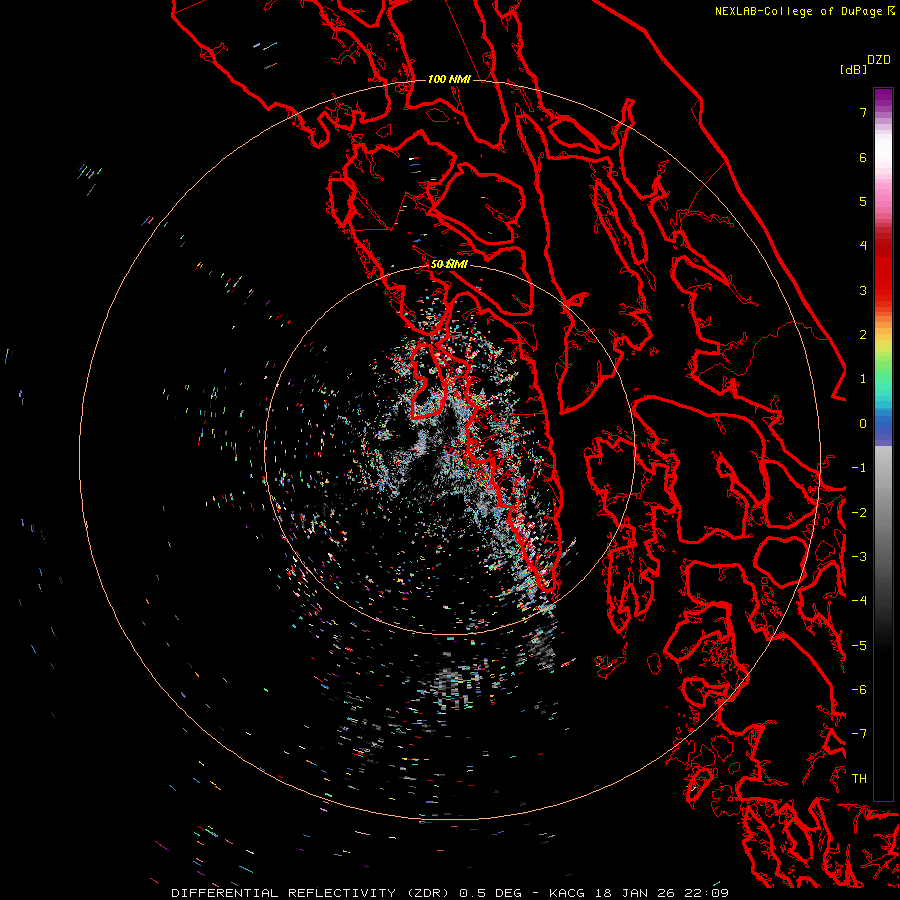Click the 50 NMI range ring label
This screenshot has width=900, height=900.
449,264
